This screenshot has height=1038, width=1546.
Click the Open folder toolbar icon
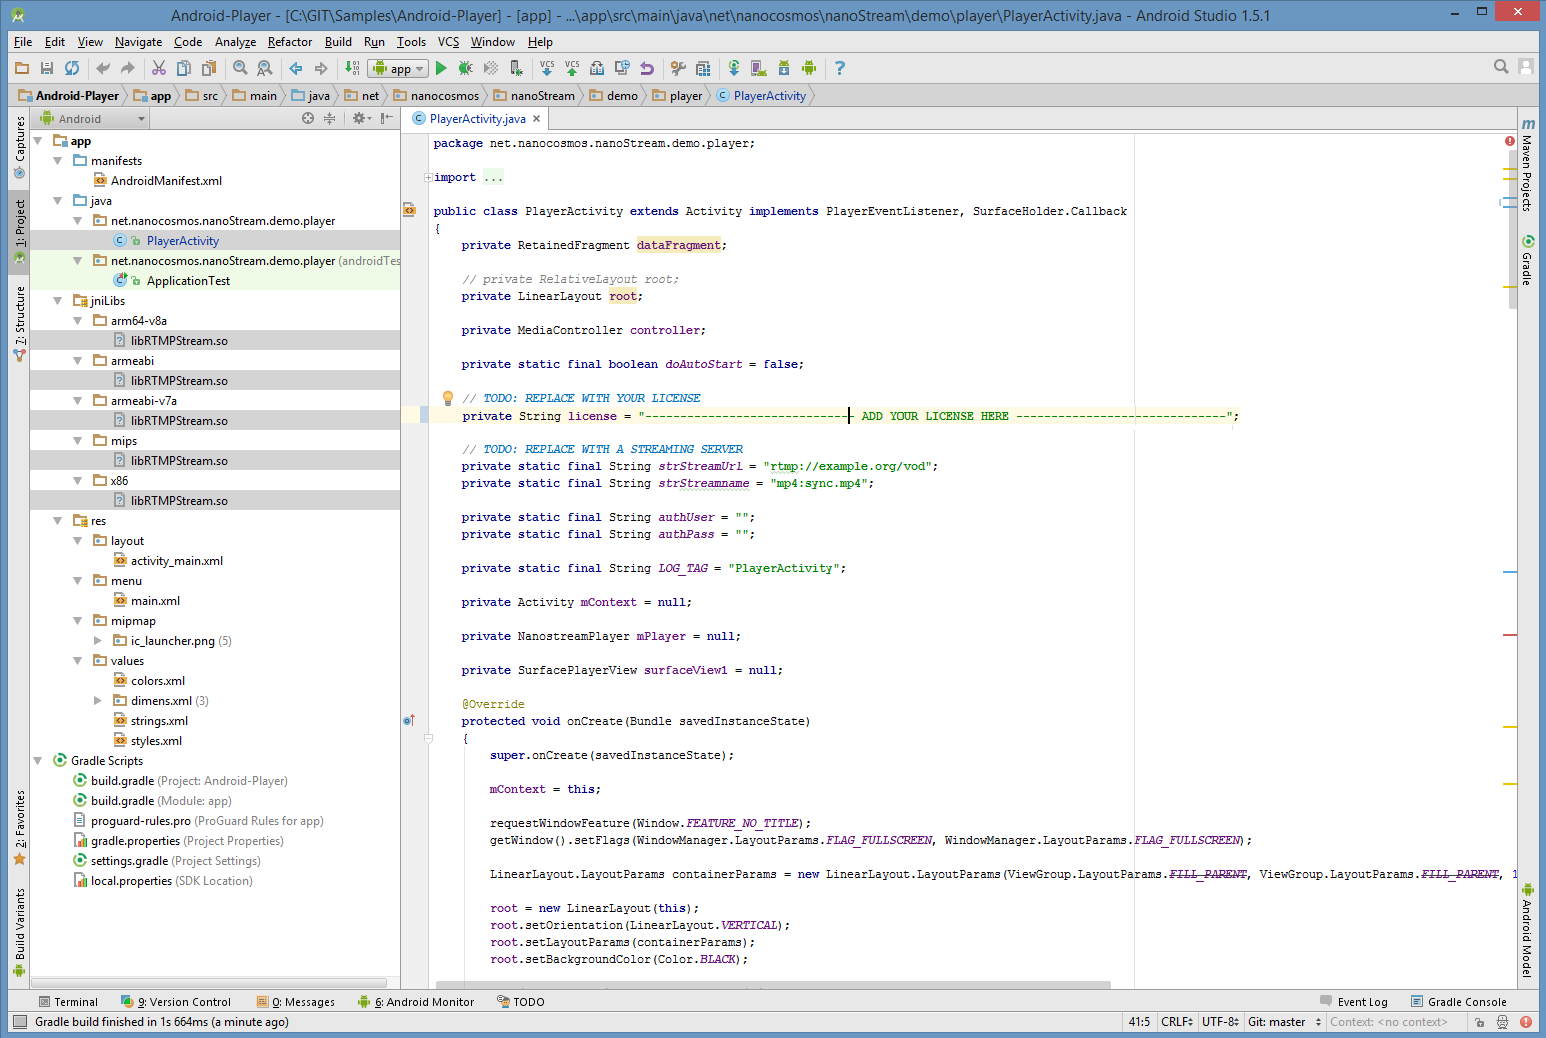(x=22, y=68)
